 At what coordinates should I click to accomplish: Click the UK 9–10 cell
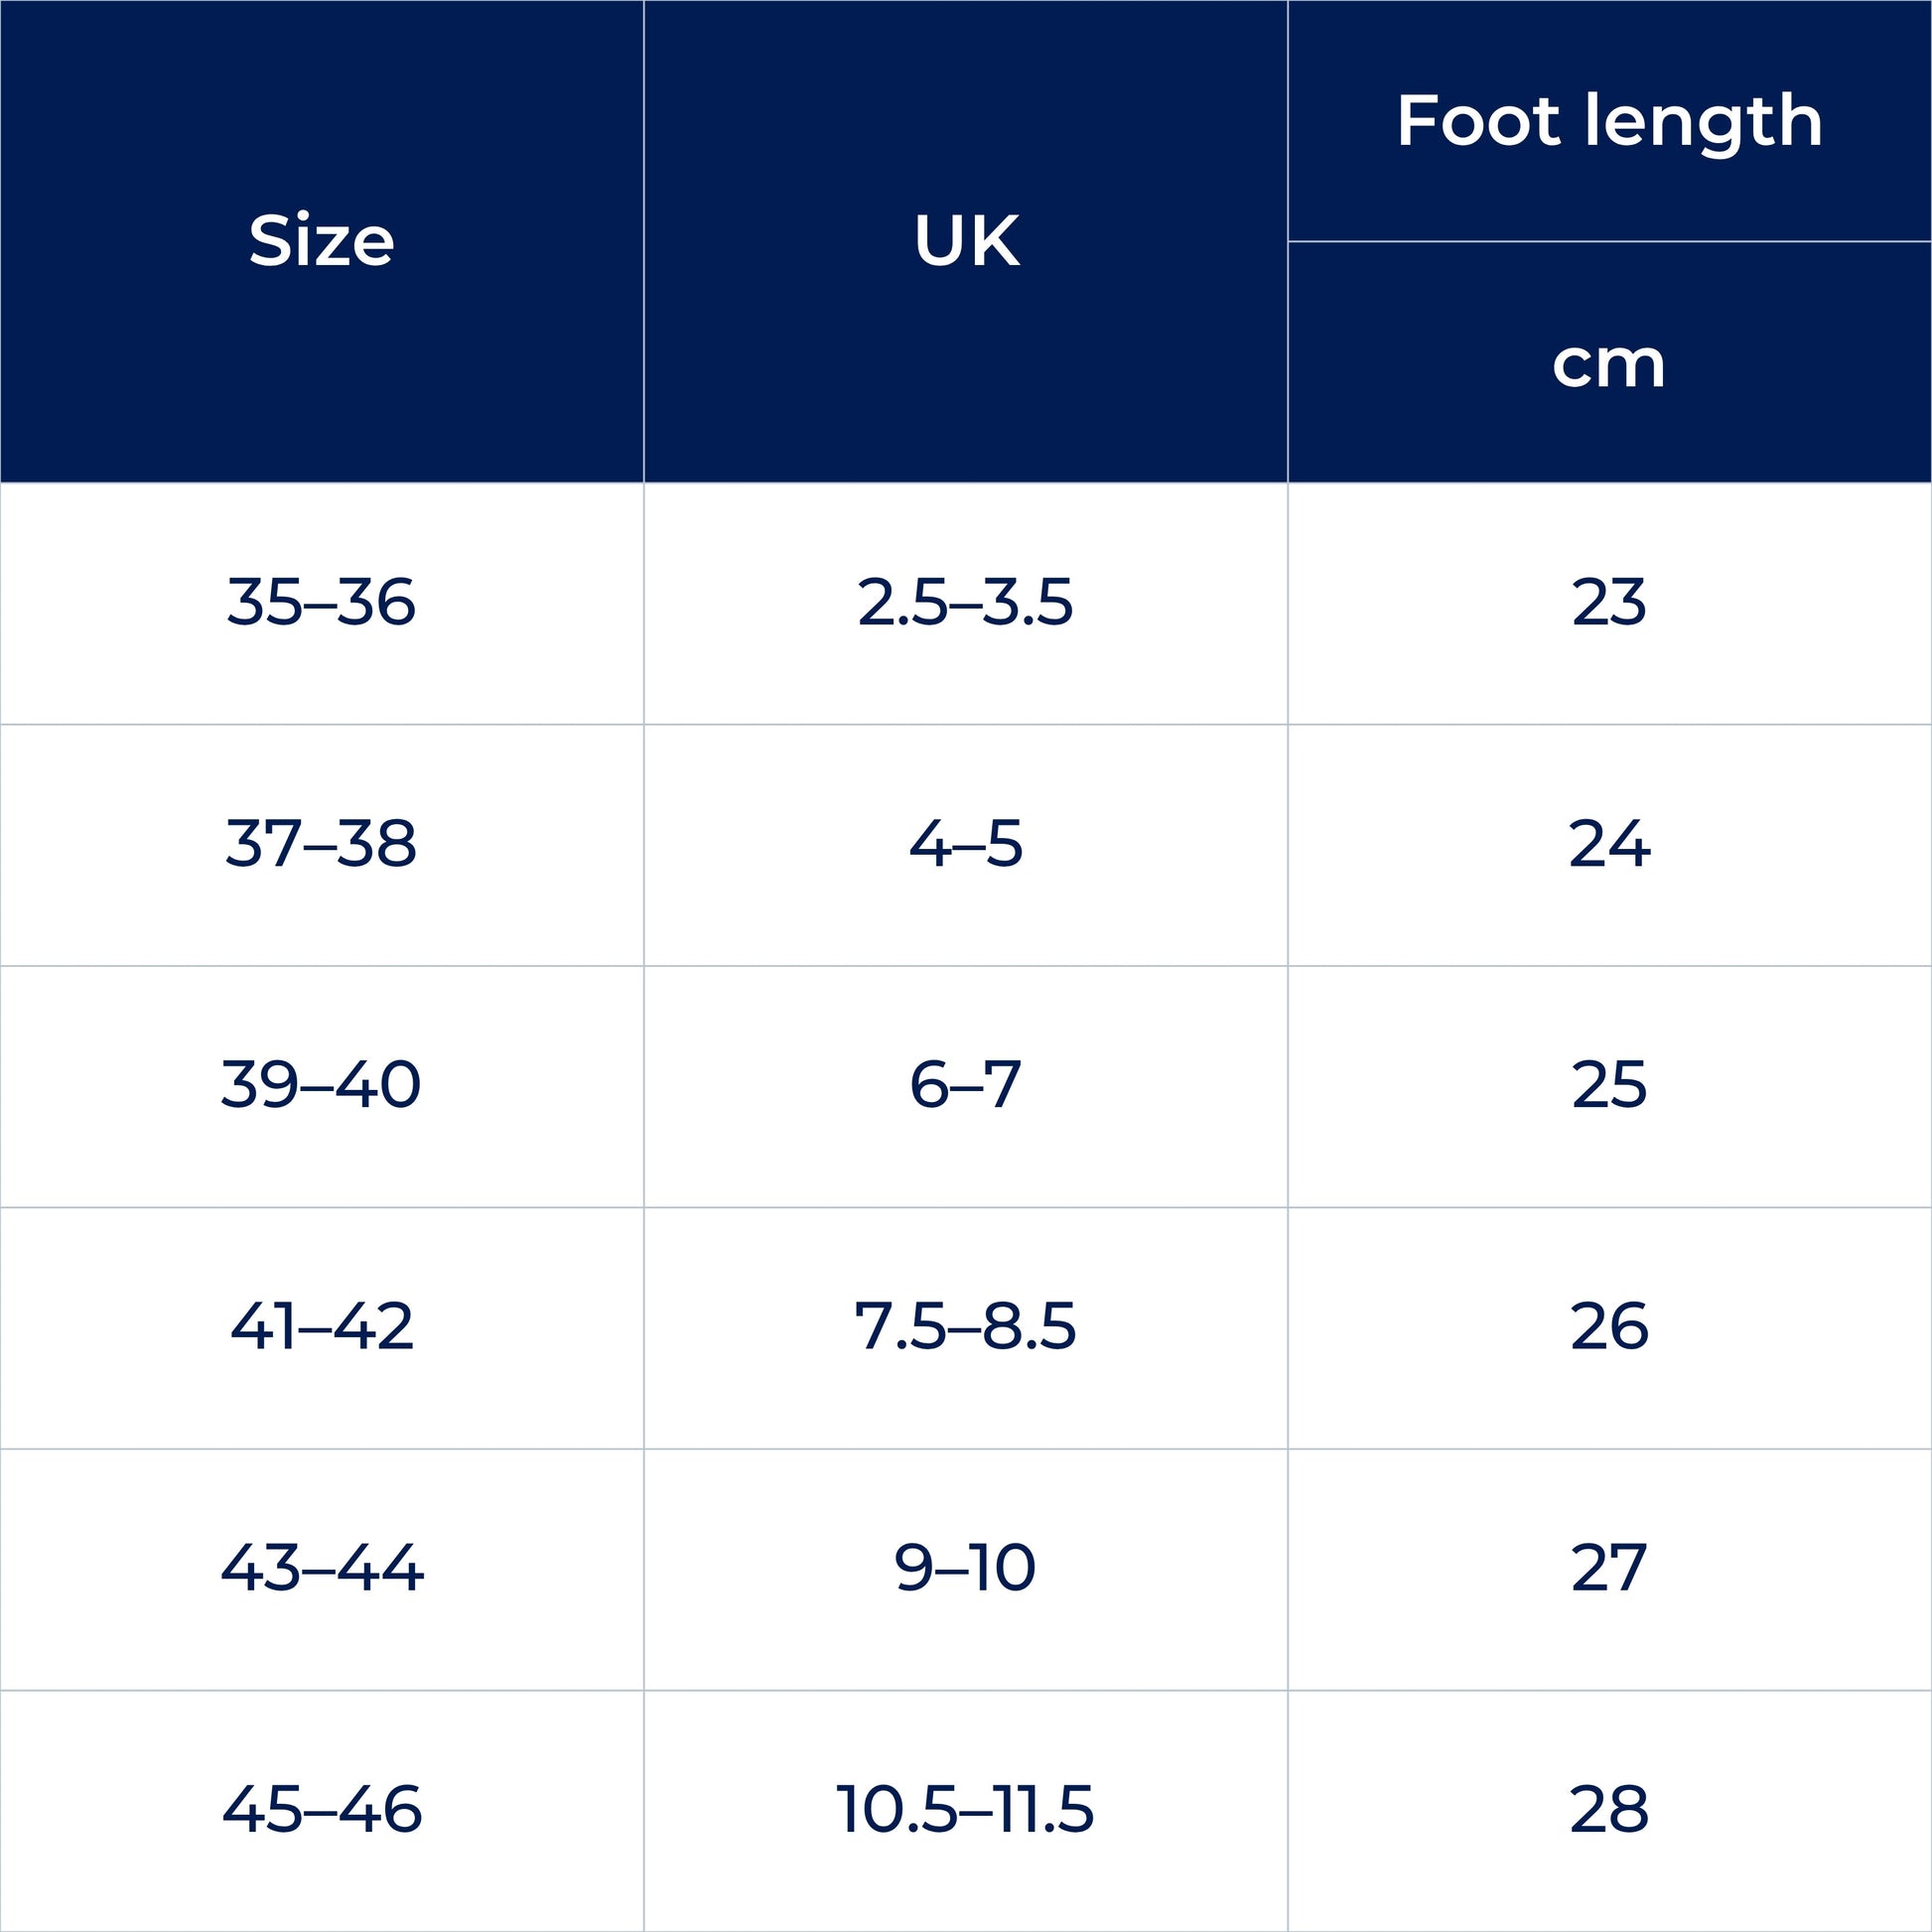click(966, 1568)
